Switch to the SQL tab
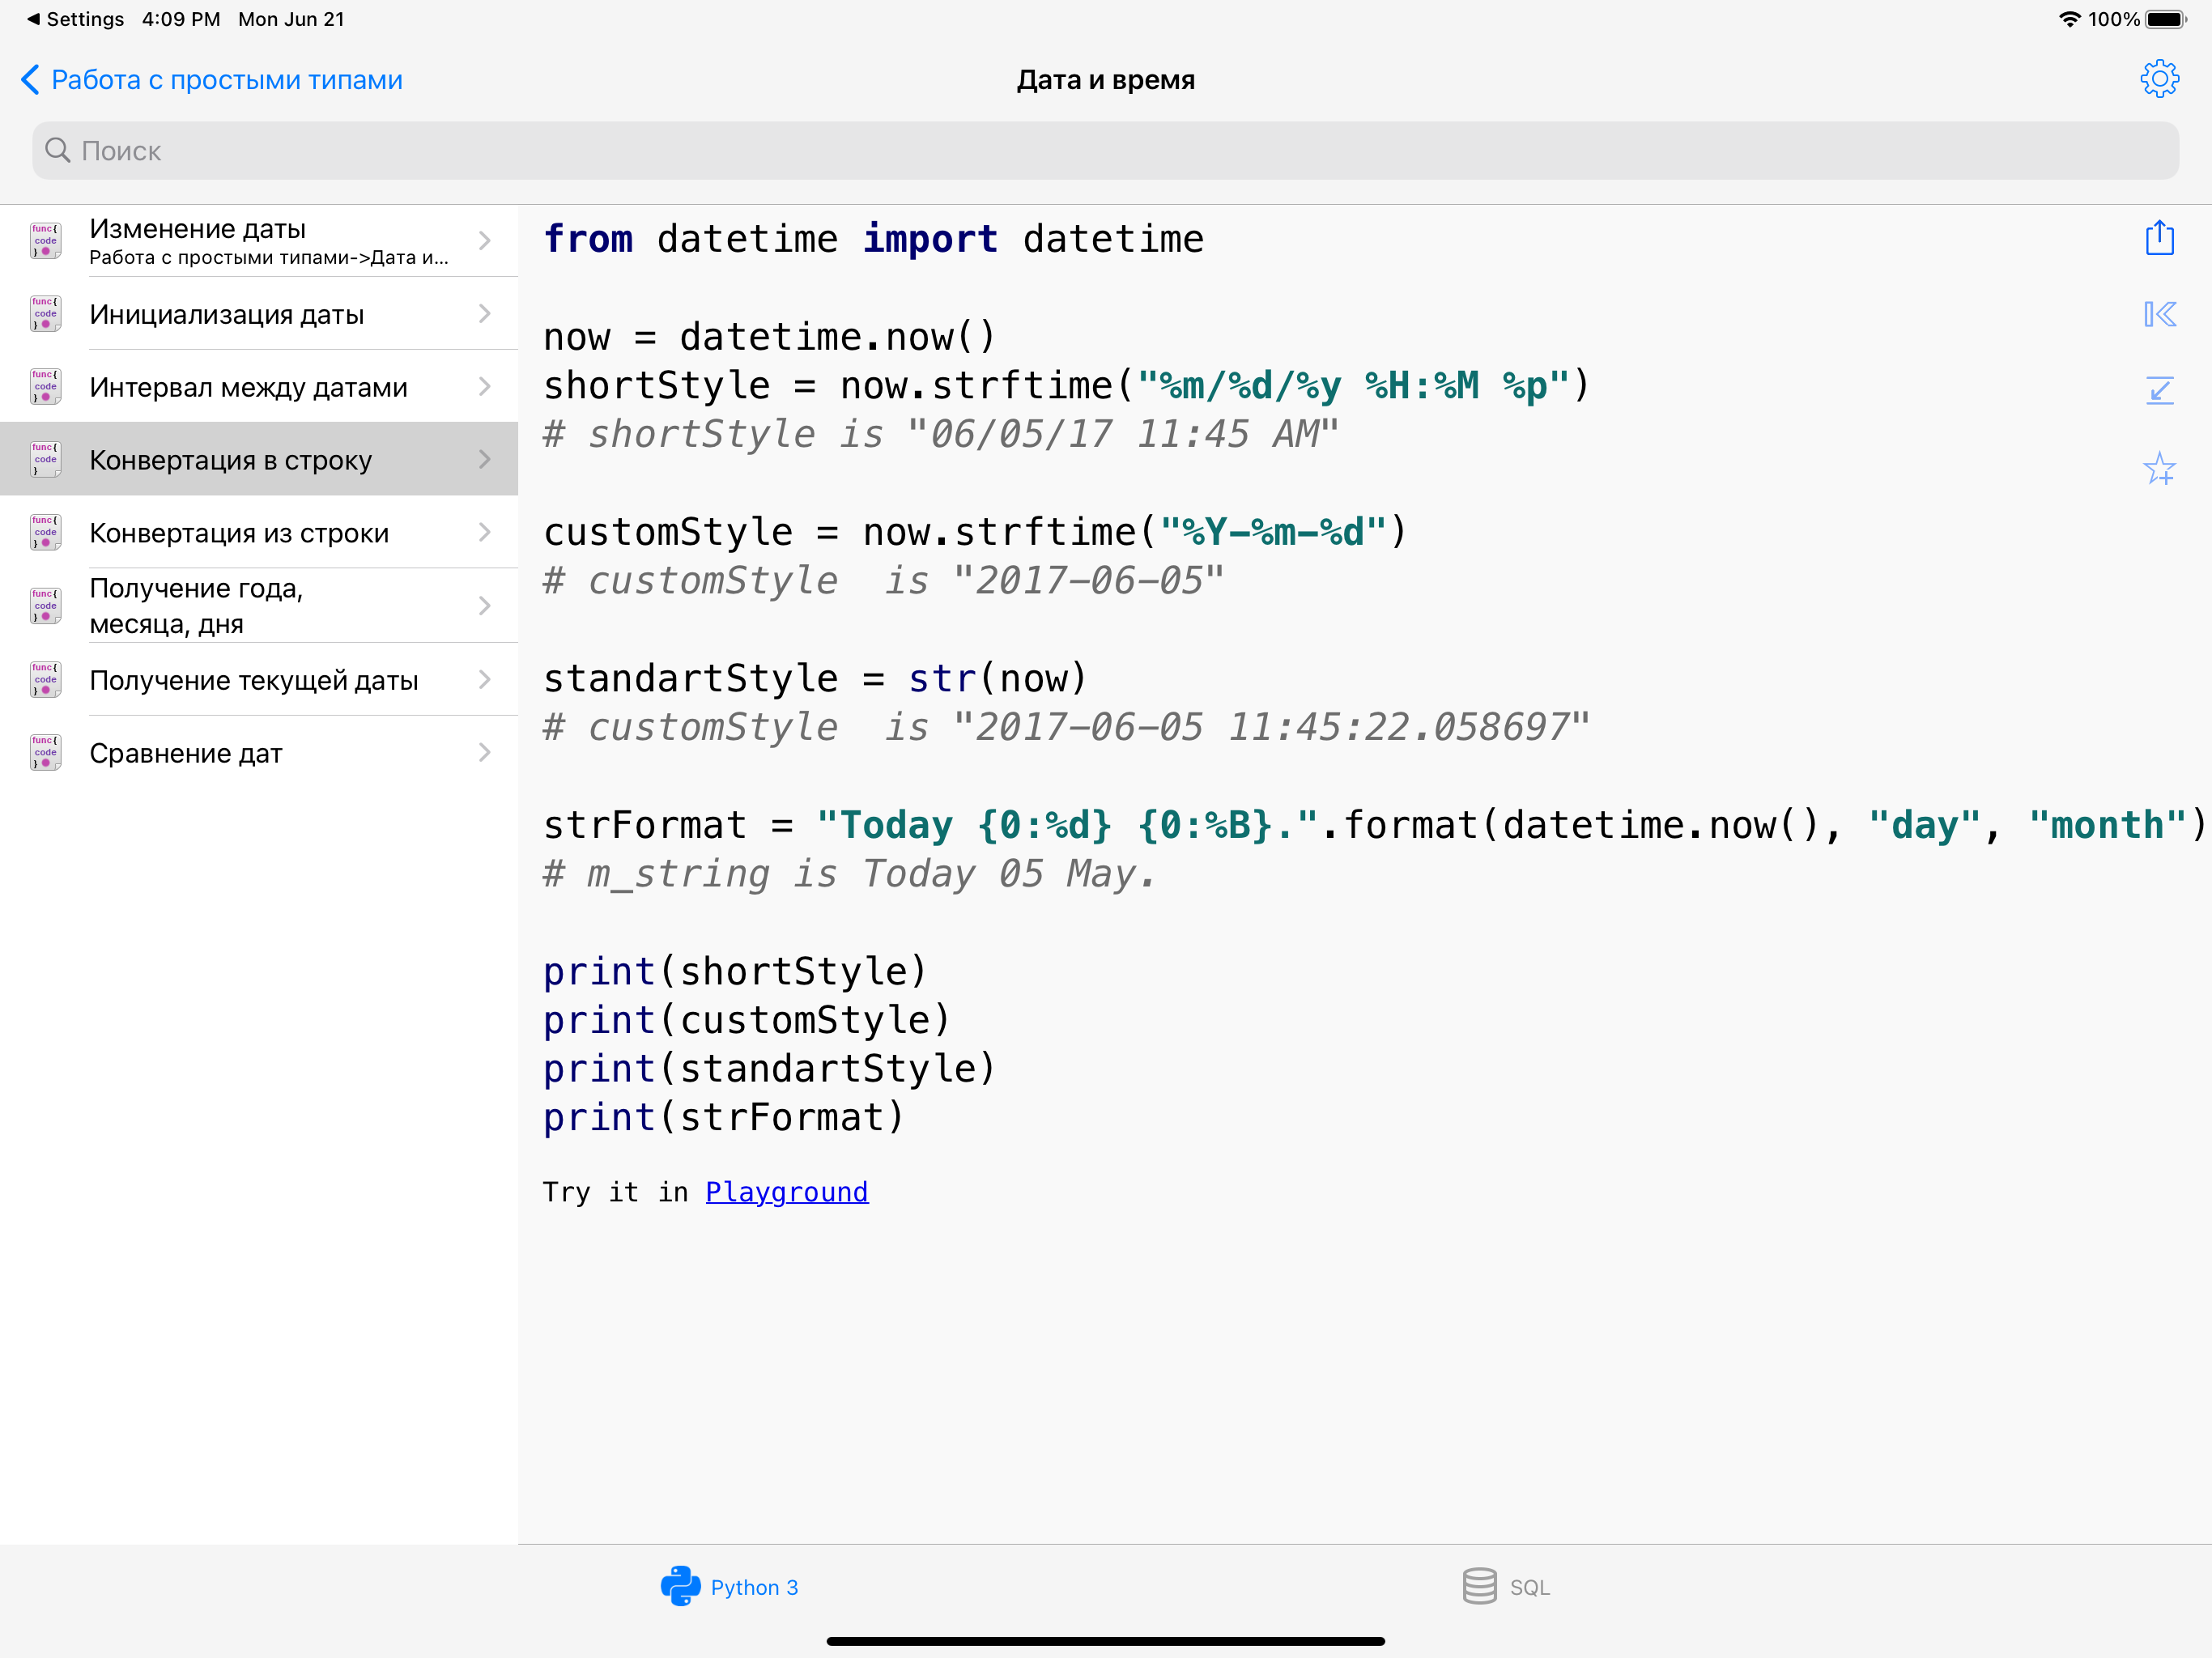This screenshot has width=2212, height=1658. pos(1506,1587)
